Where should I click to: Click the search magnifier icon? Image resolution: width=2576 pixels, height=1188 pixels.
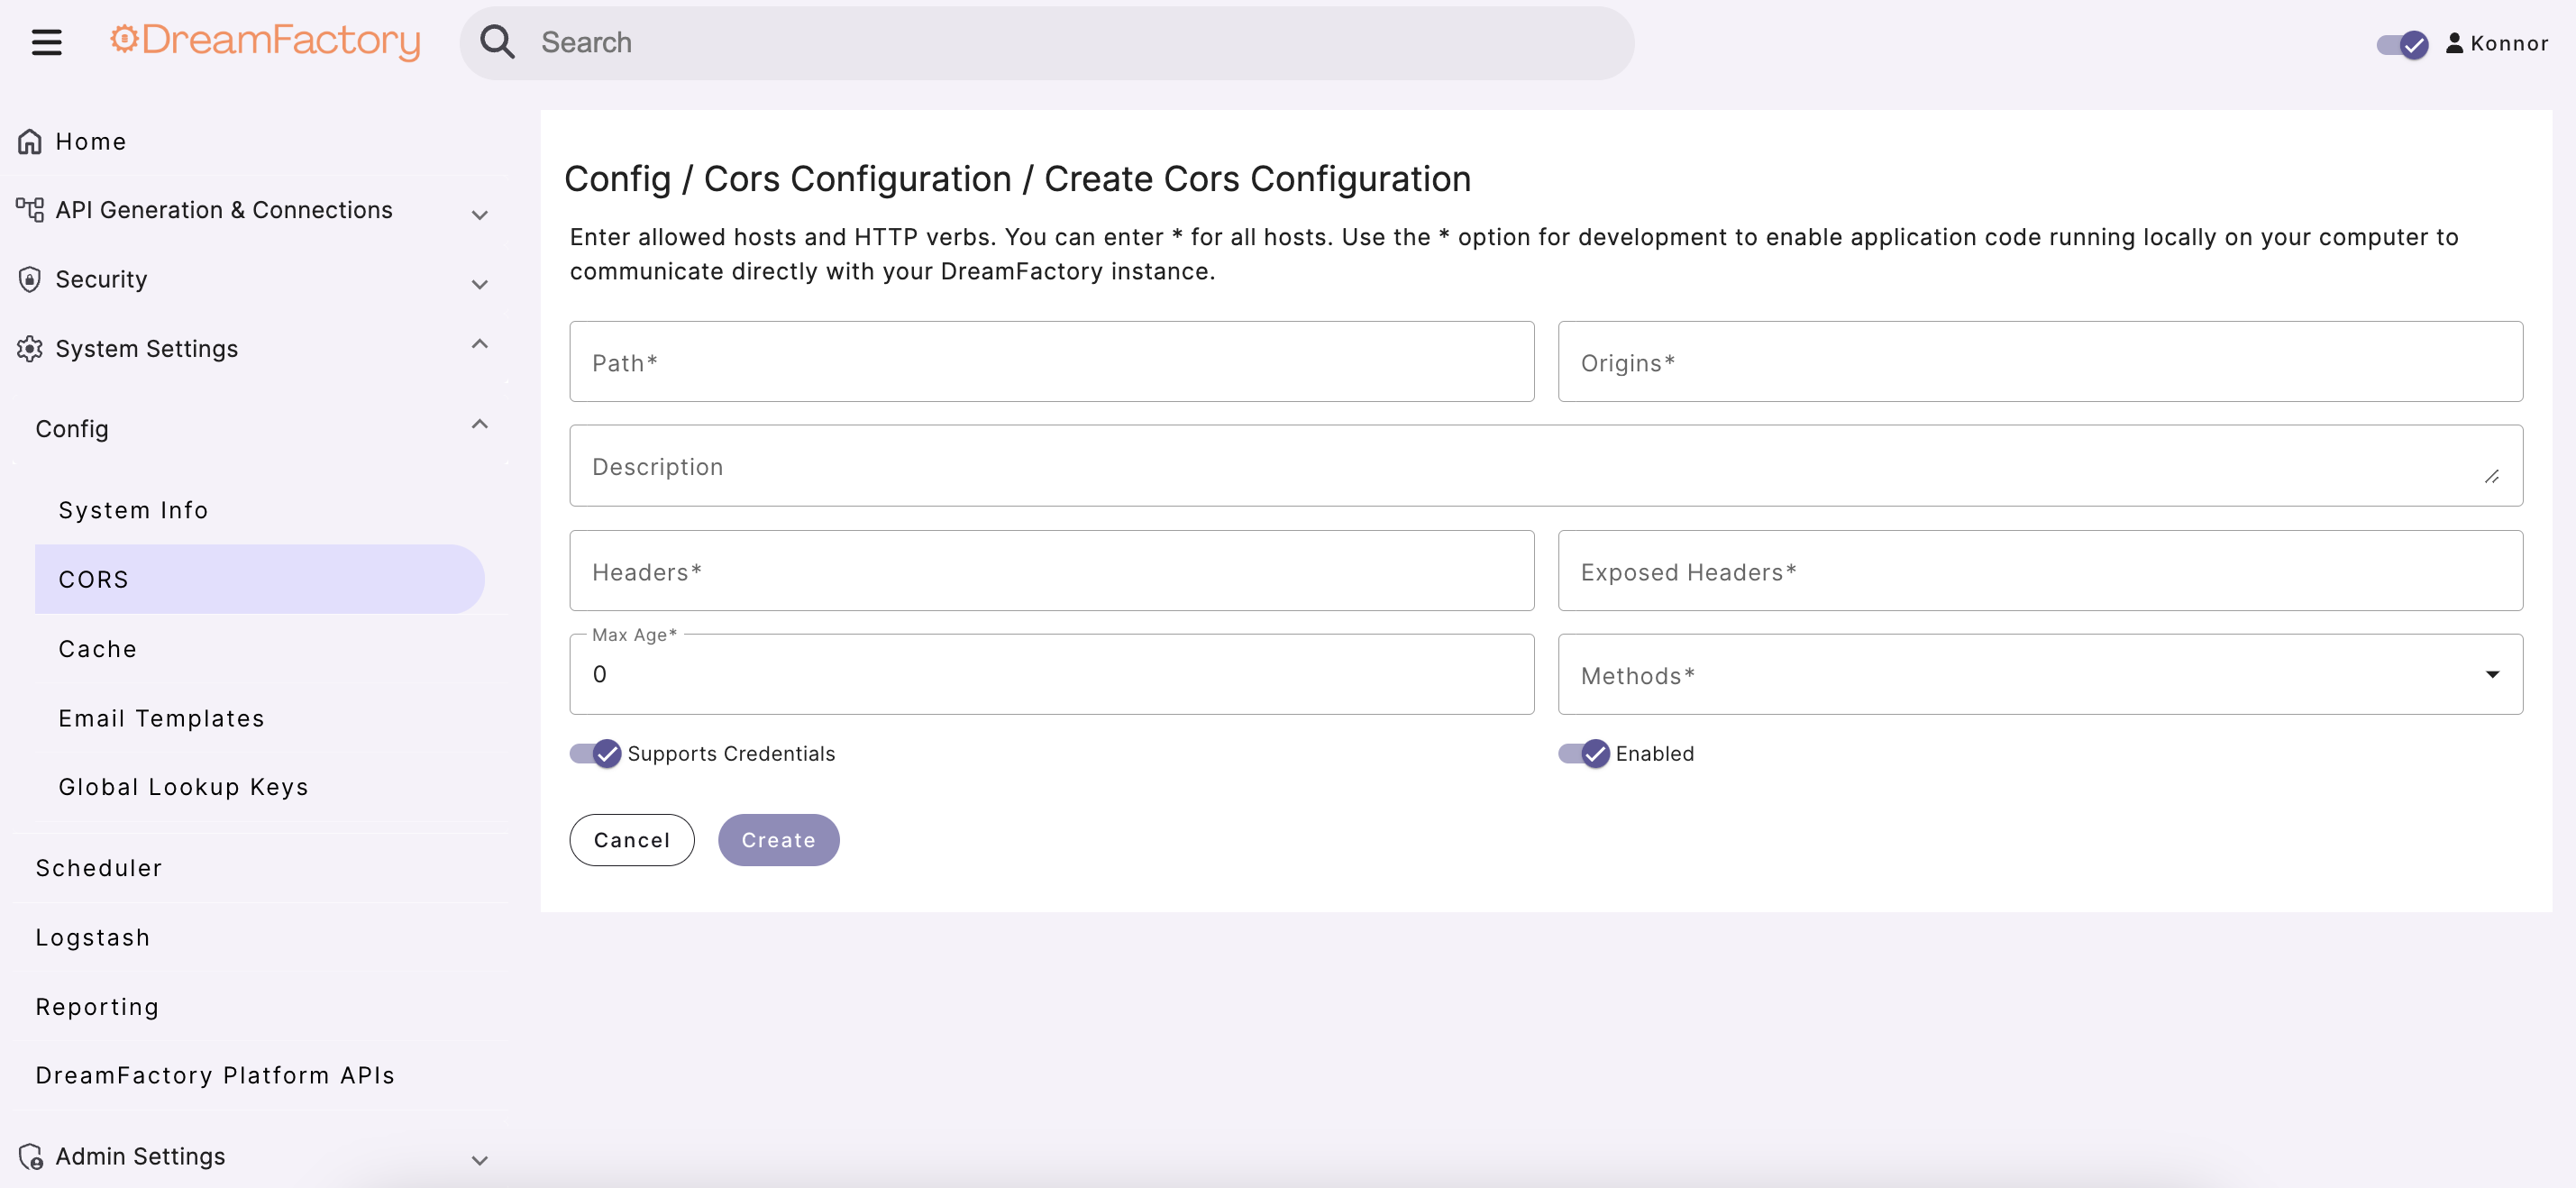497,41
